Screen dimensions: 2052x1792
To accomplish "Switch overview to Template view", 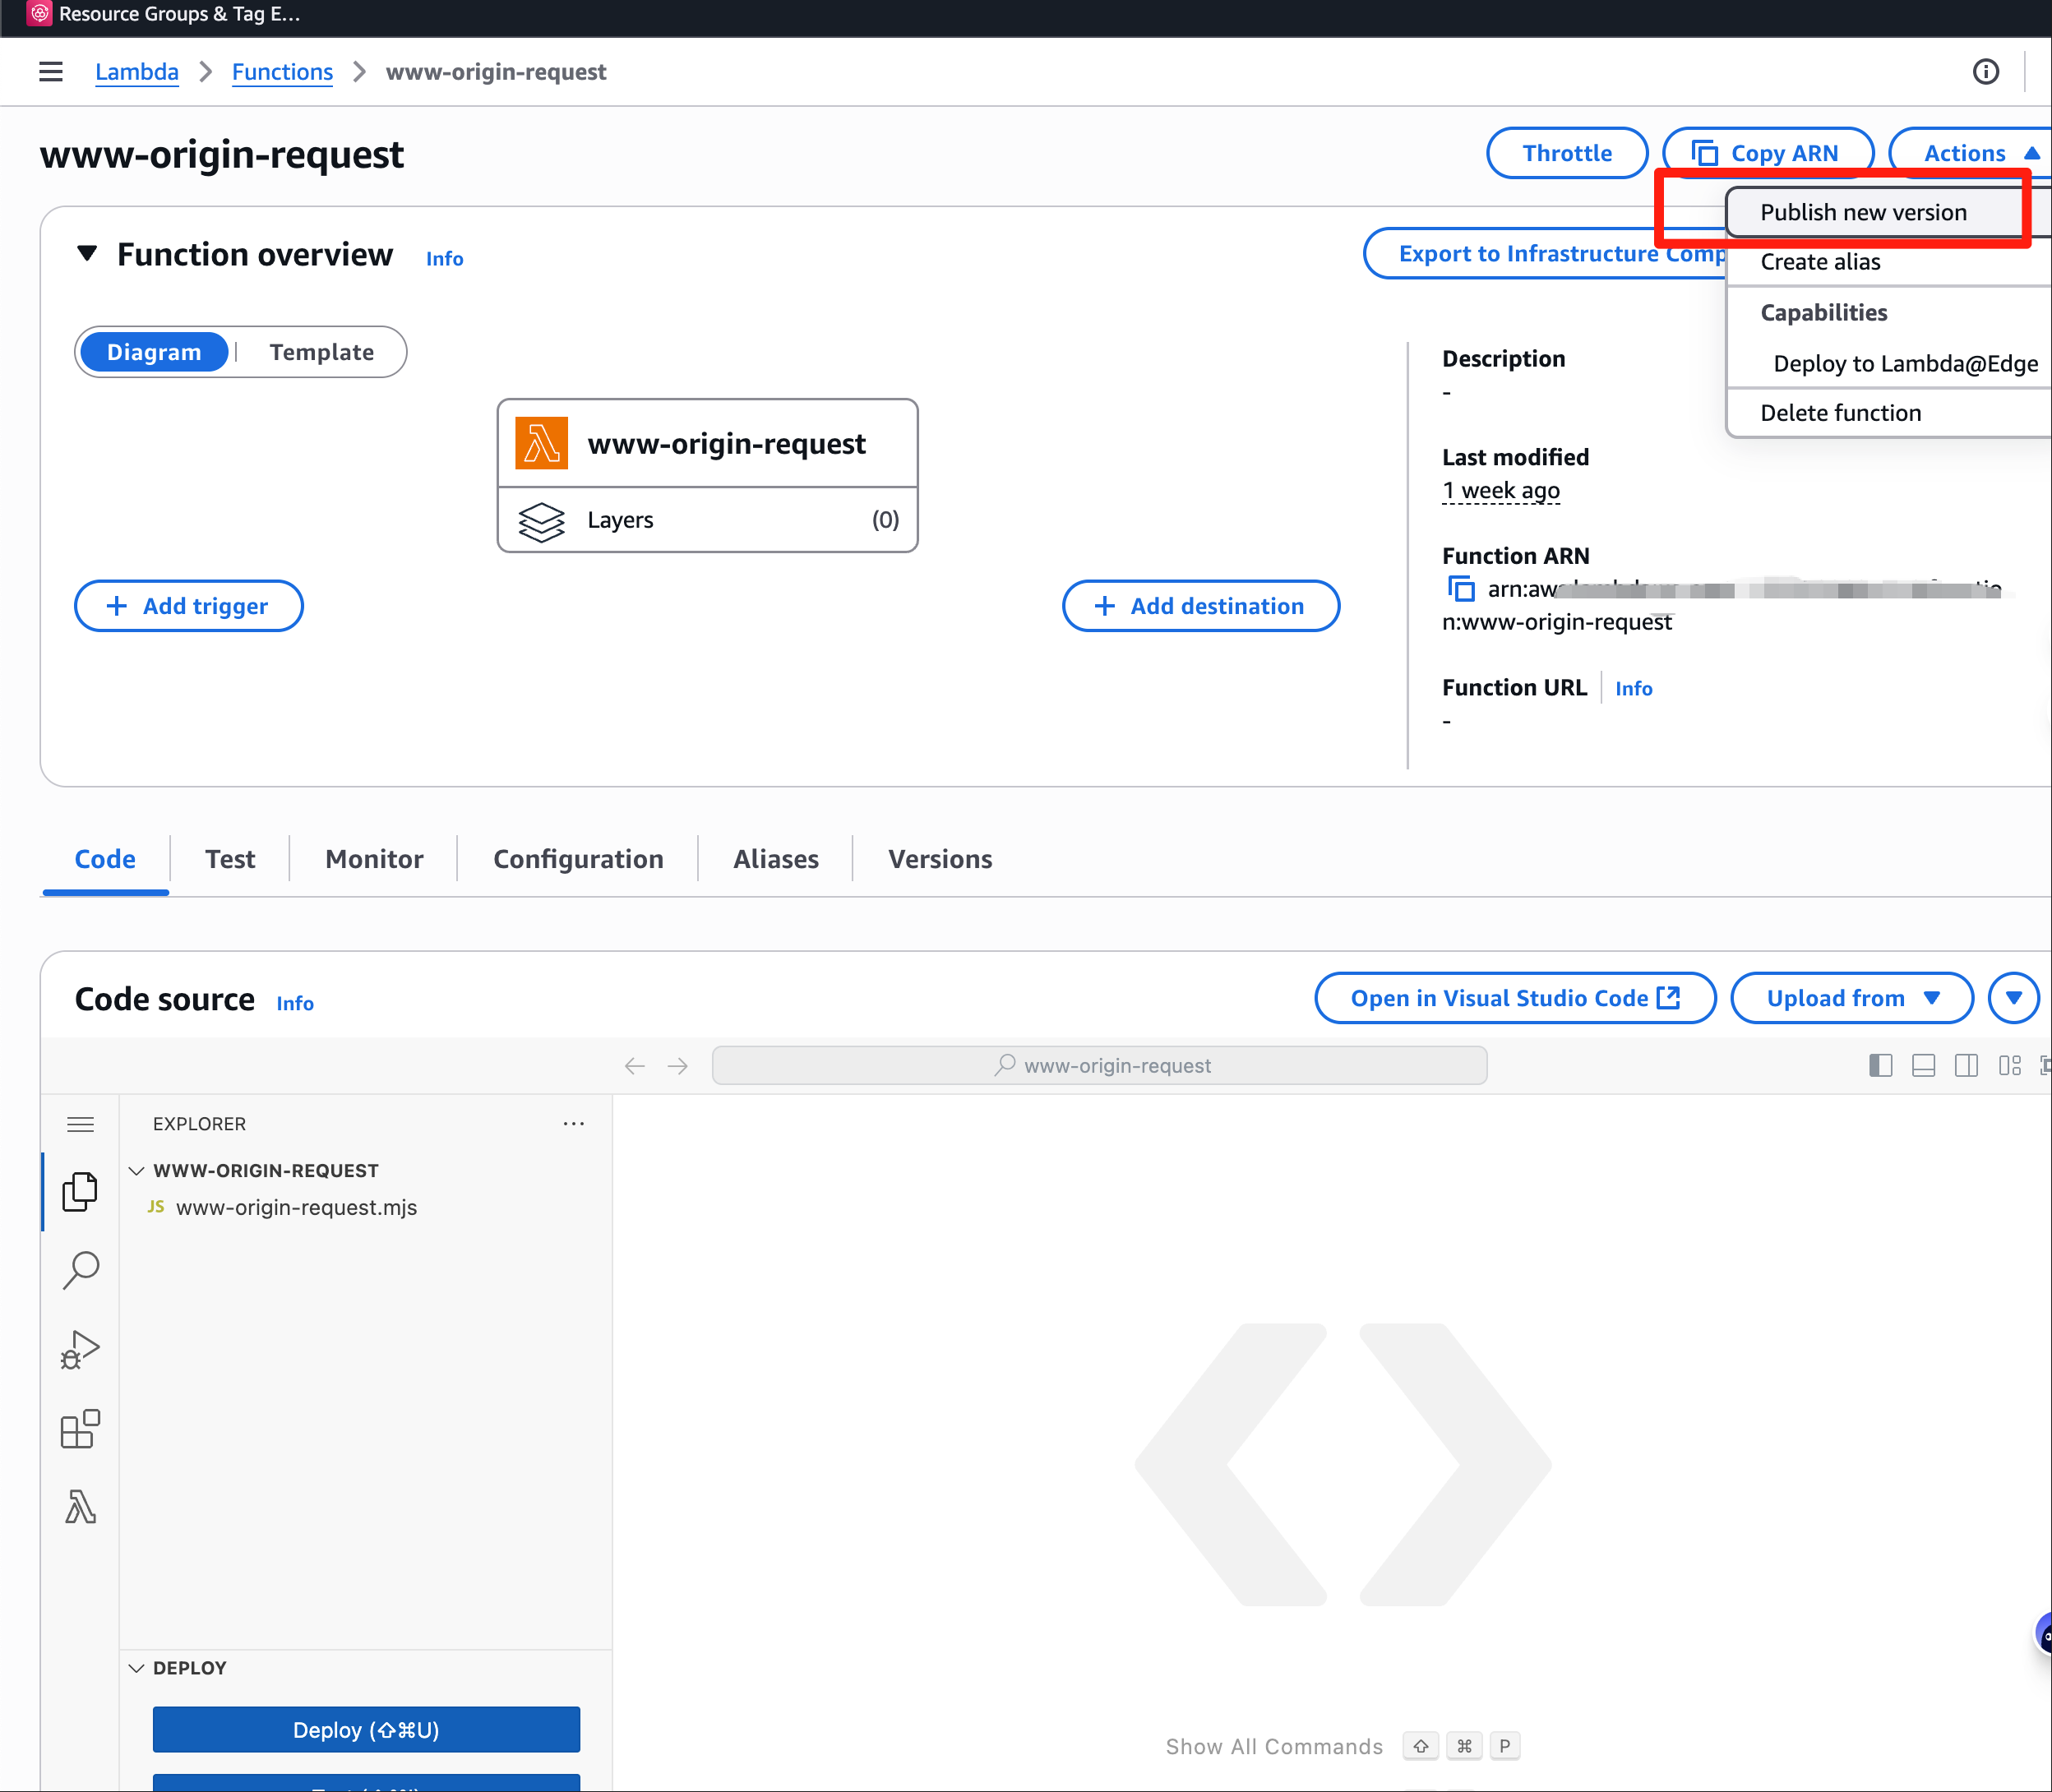I will pos(321,352).
